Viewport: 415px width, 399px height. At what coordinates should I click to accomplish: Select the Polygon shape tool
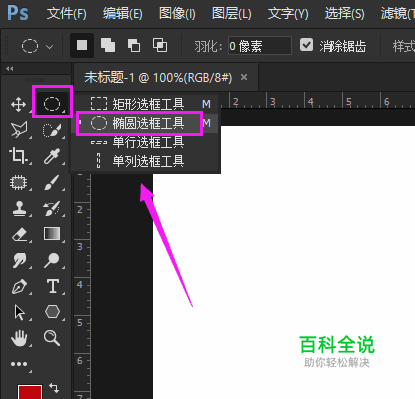coord(52,312)
